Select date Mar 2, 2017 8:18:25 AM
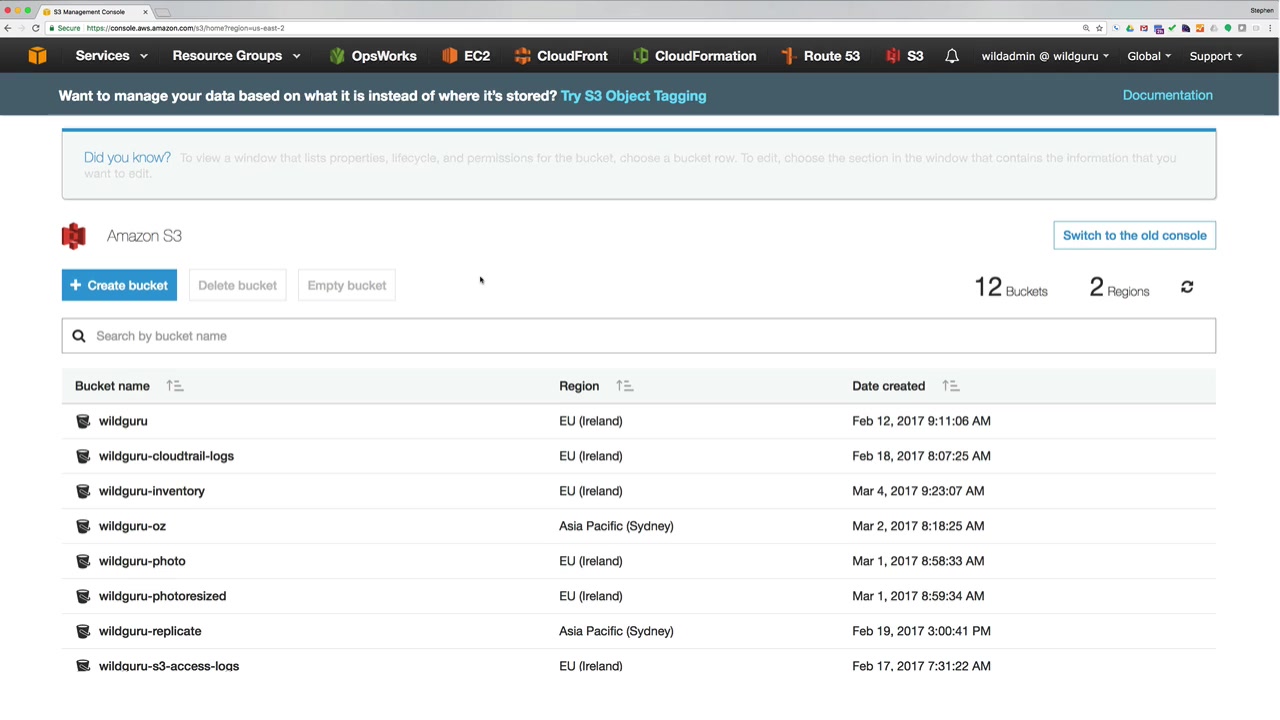 [x=918, y=526]
